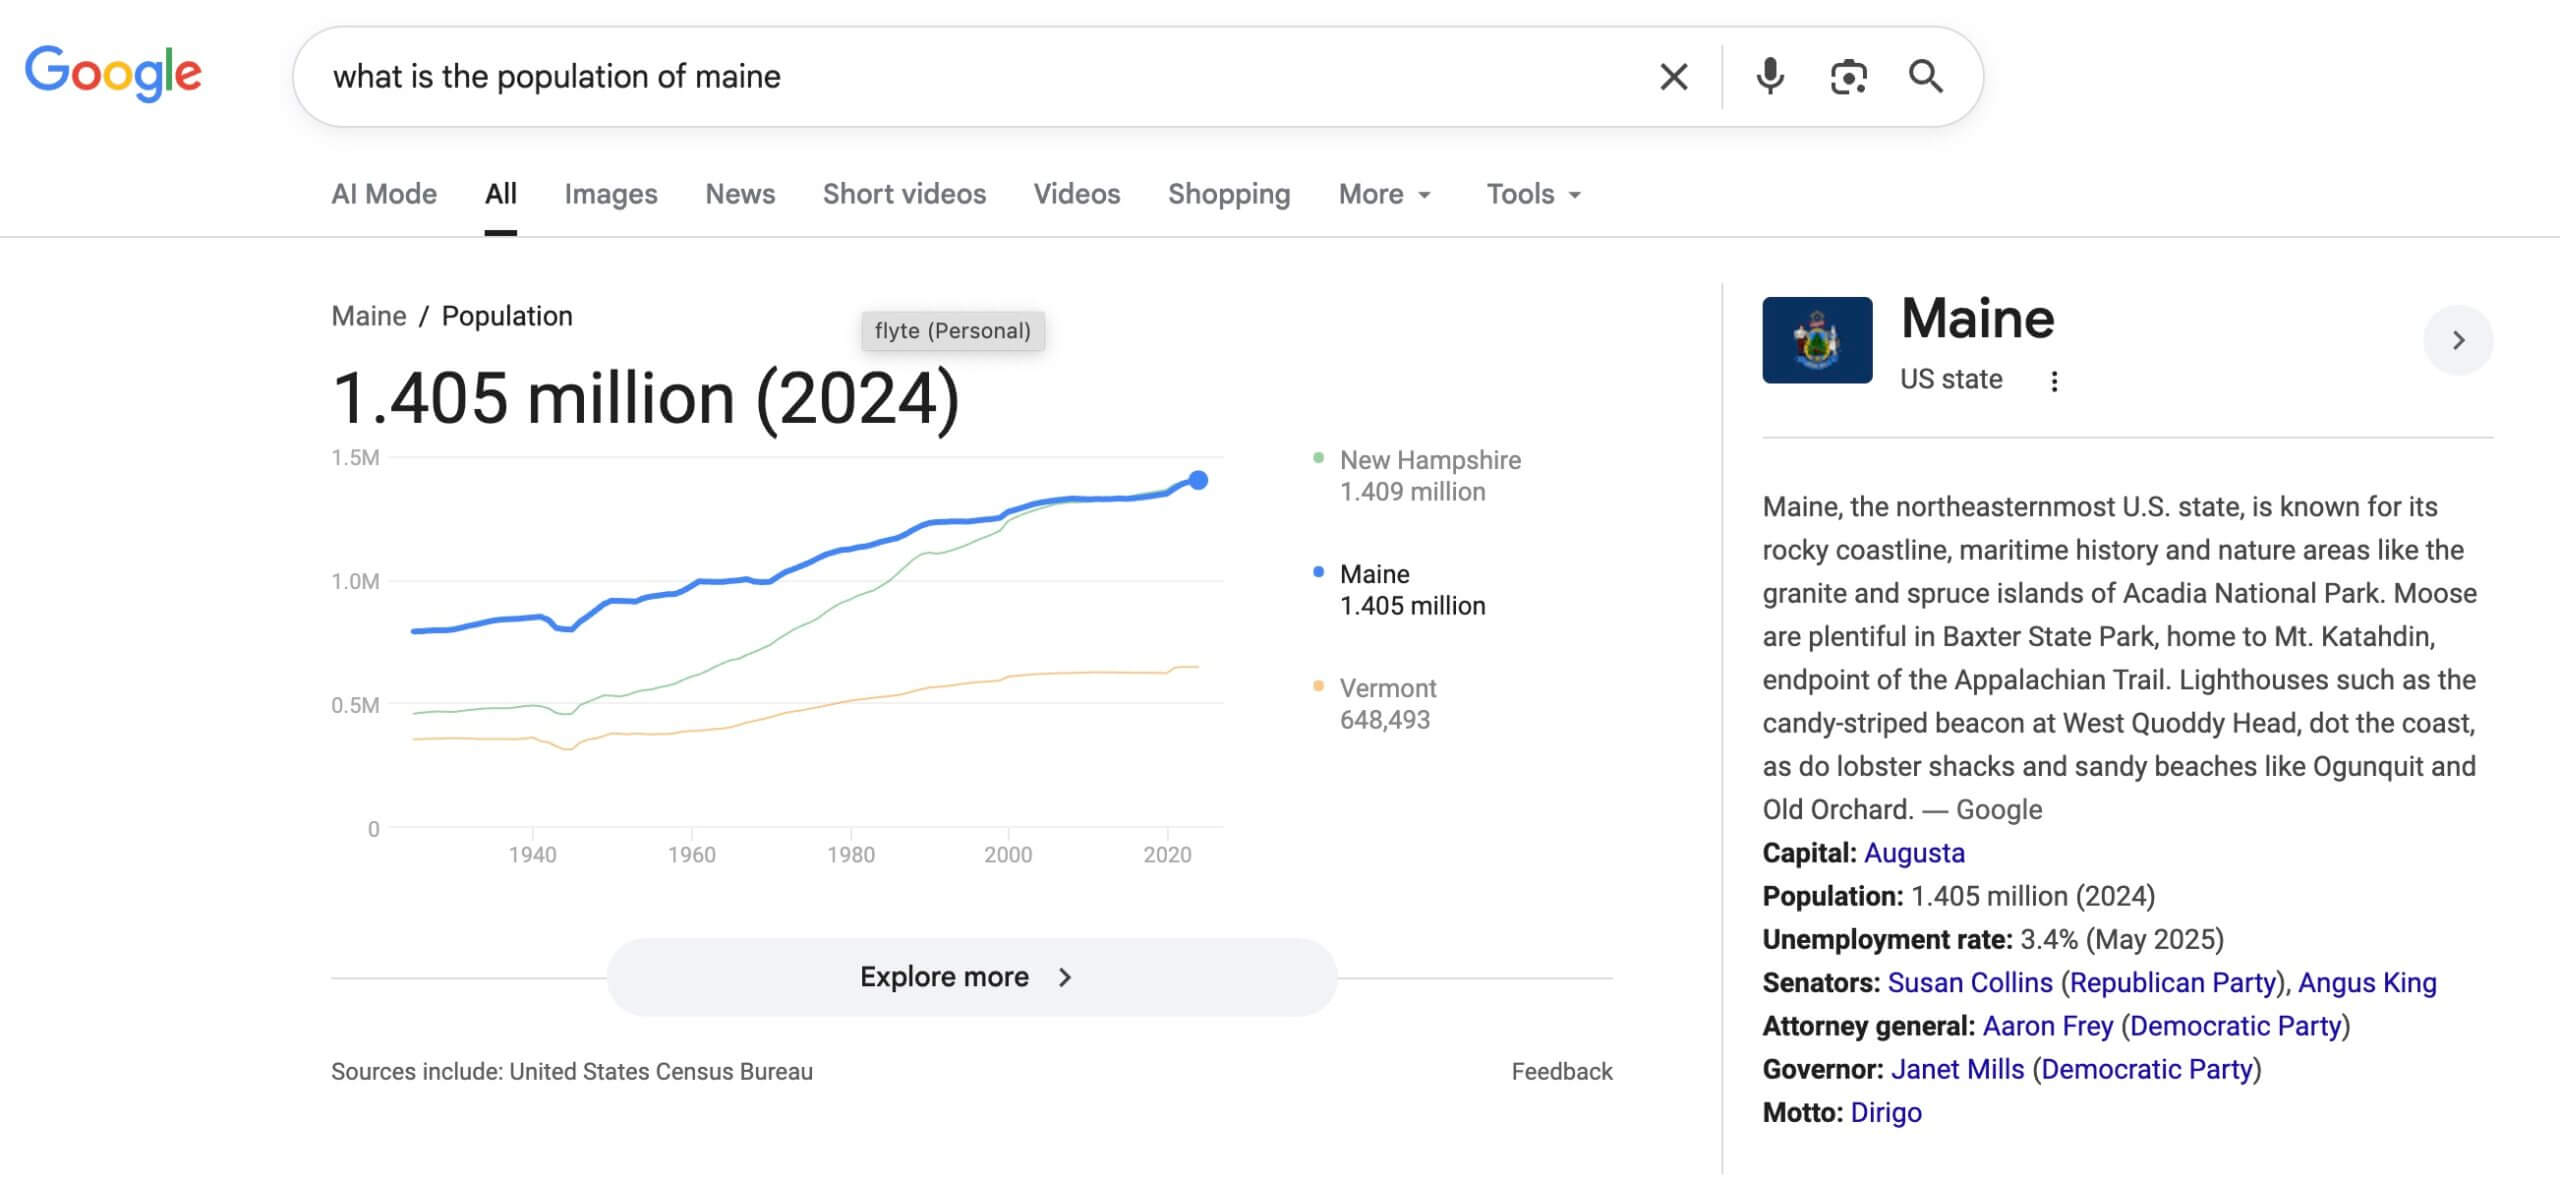
Task: Expand knowledge panel with right chevron button
Action: pos(2458,340)
